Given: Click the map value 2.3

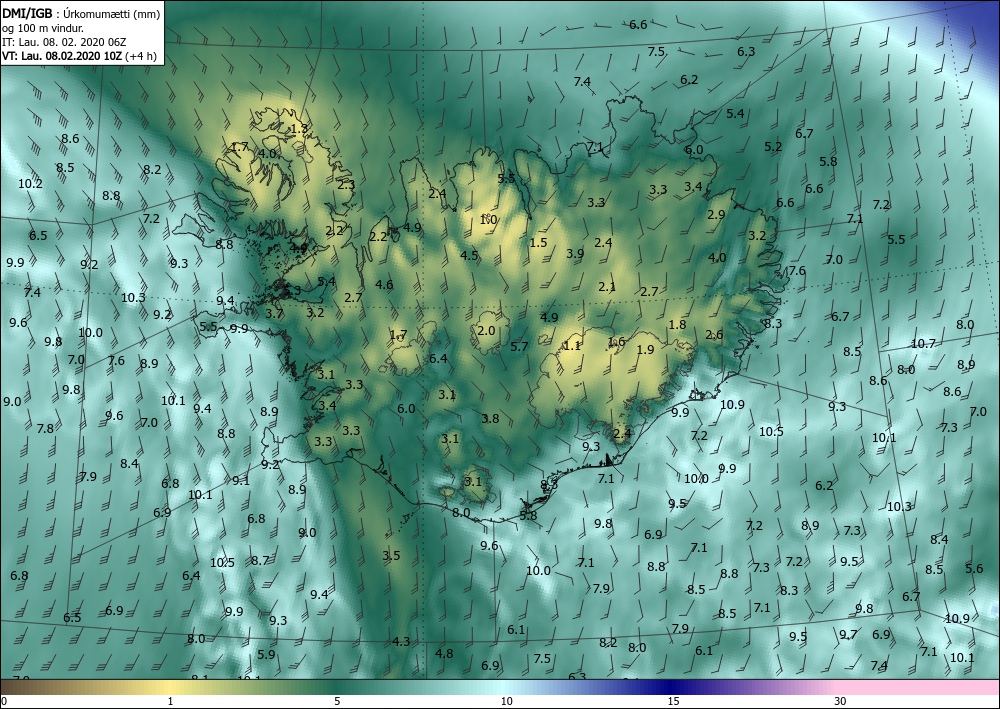Looking at the screenshot, I should pos(346,185).
